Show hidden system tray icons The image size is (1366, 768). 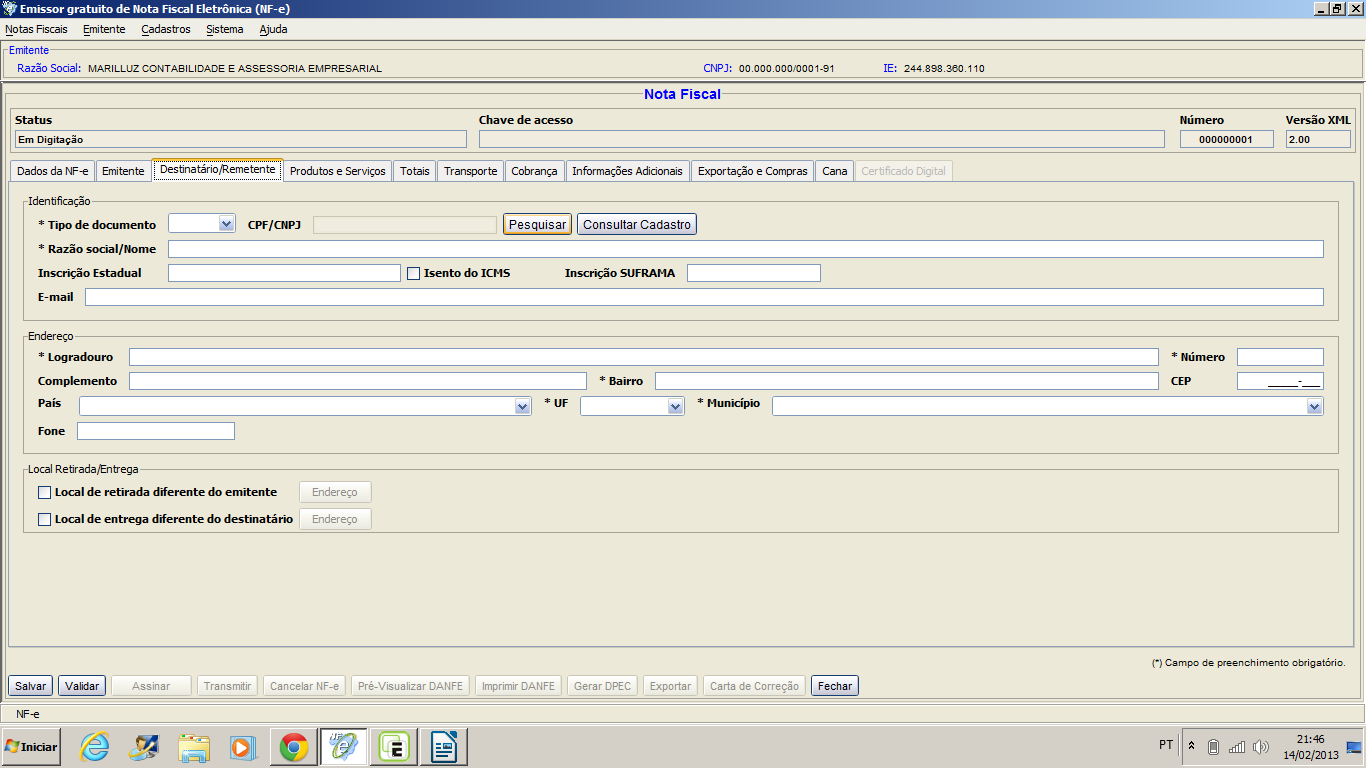(1191, 746)
